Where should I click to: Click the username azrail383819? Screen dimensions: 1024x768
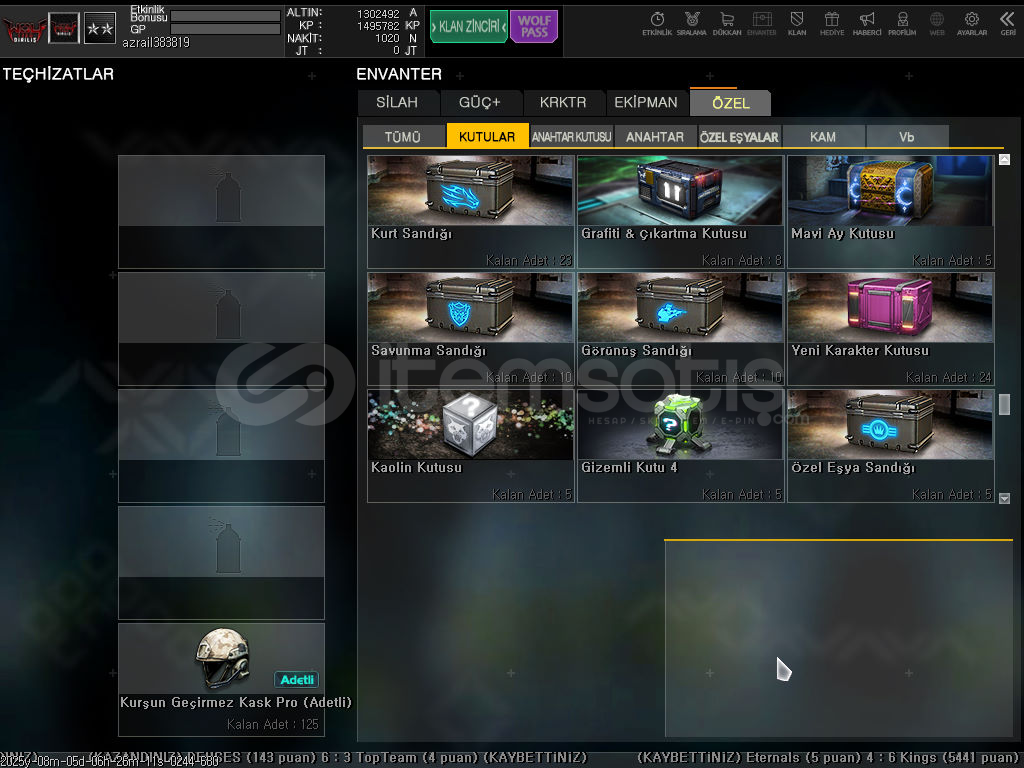(156, 42)
